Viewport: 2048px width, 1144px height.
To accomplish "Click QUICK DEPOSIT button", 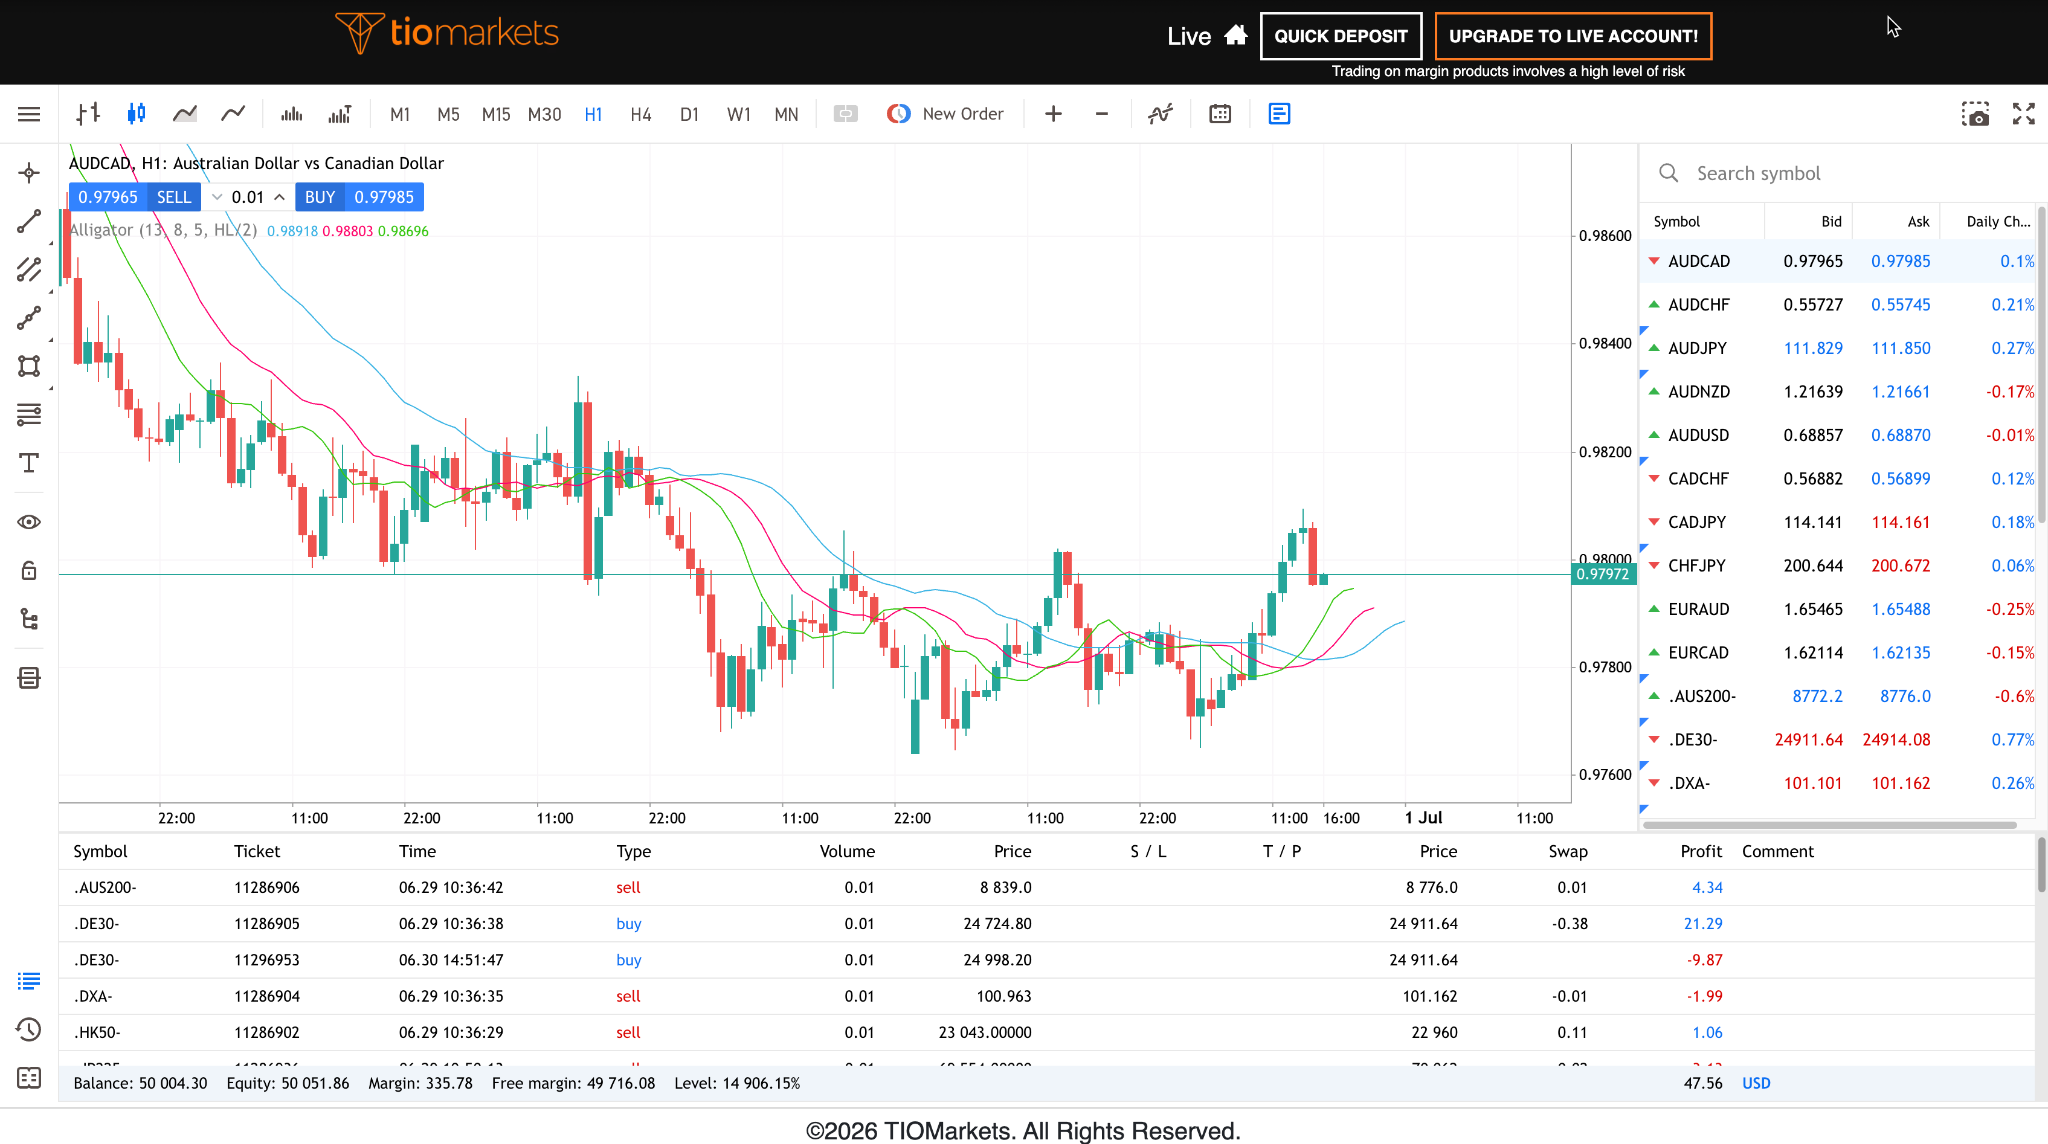I will point(1340,36).
